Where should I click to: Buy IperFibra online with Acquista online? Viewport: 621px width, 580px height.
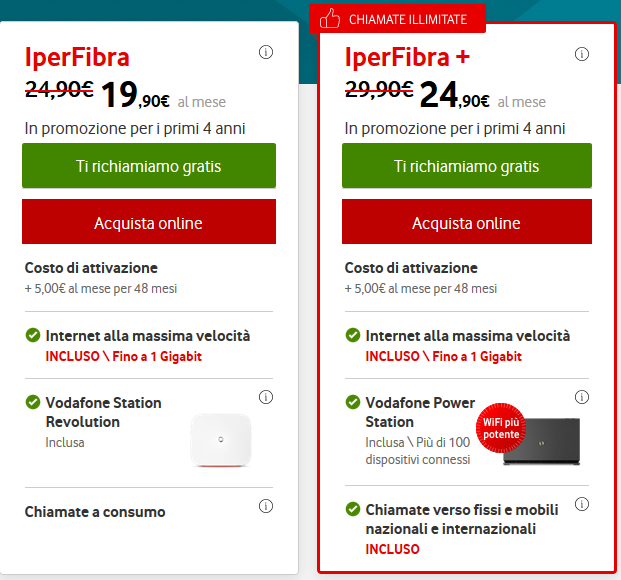click(148, 223)
